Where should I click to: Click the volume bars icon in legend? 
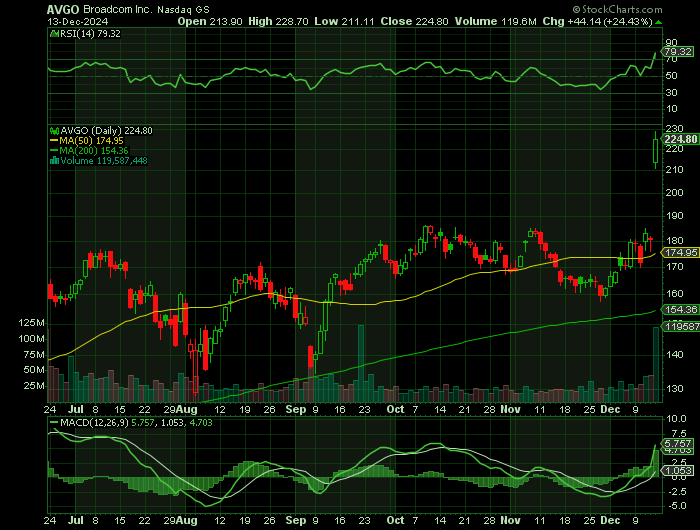tap(54, 160)
